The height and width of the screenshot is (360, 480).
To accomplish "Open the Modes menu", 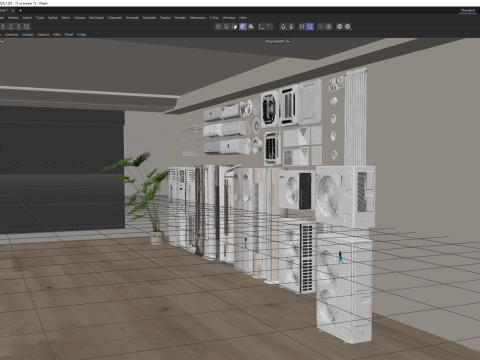I will coord(13,18).
